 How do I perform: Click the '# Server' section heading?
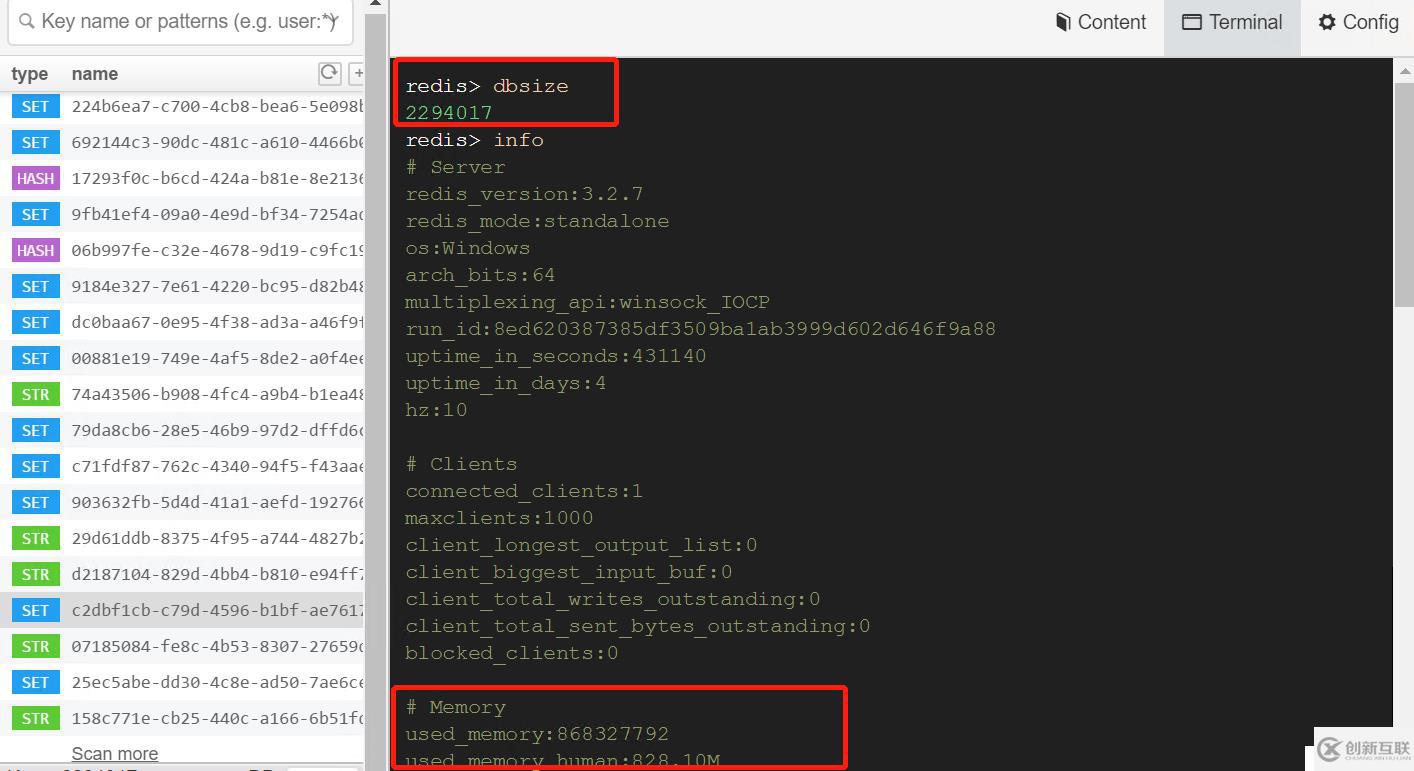click(x=455, y=167)
